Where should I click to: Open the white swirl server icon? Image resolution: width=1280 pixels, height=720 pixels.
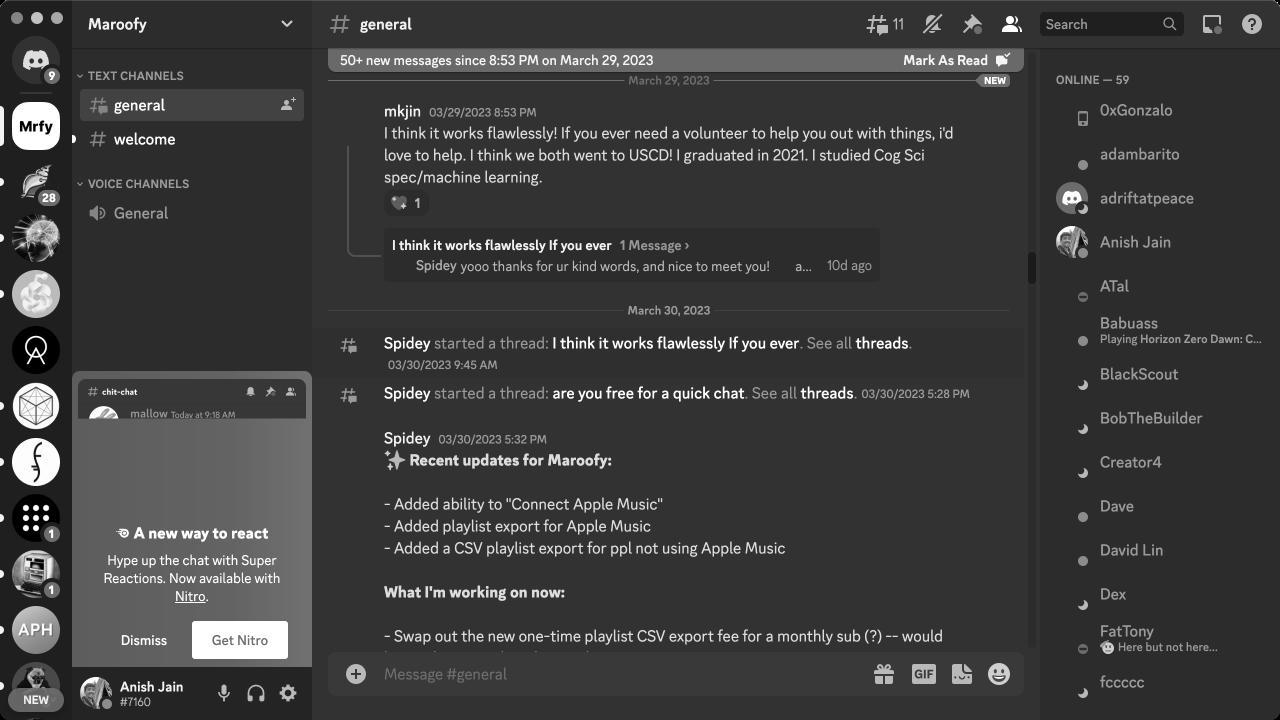click(x=36, y=294)
